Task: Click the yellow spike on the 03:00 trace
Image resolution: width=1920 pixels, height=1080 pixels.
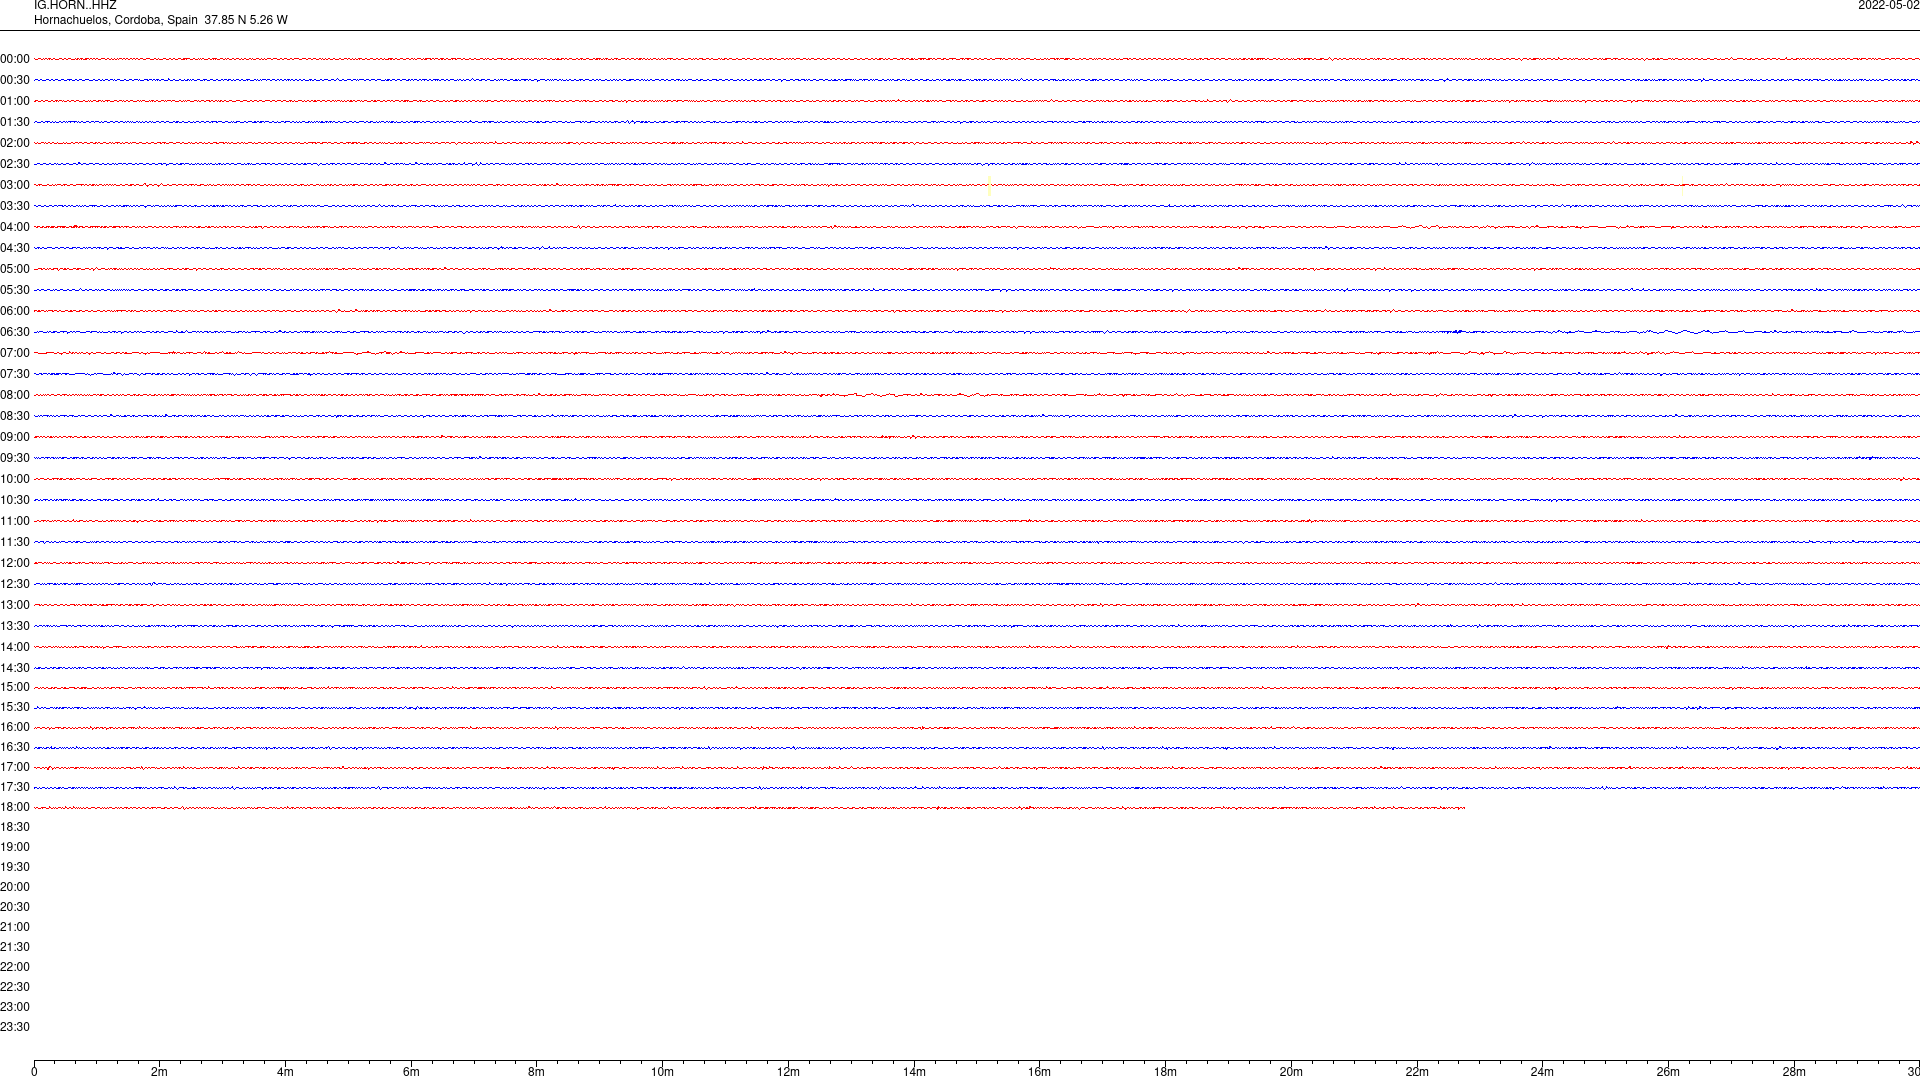Action: point(989,185)
